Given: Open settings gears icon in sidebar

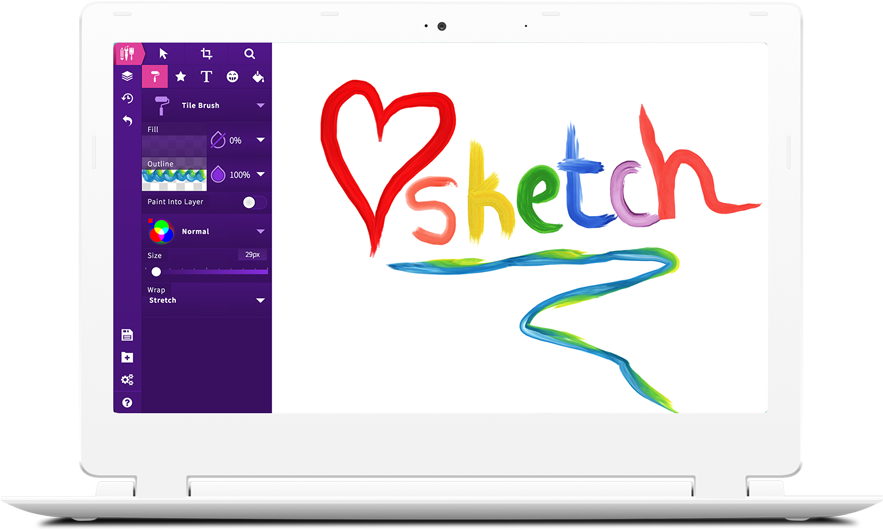Looking at the screenshot, I should click(x=127, y=380).
